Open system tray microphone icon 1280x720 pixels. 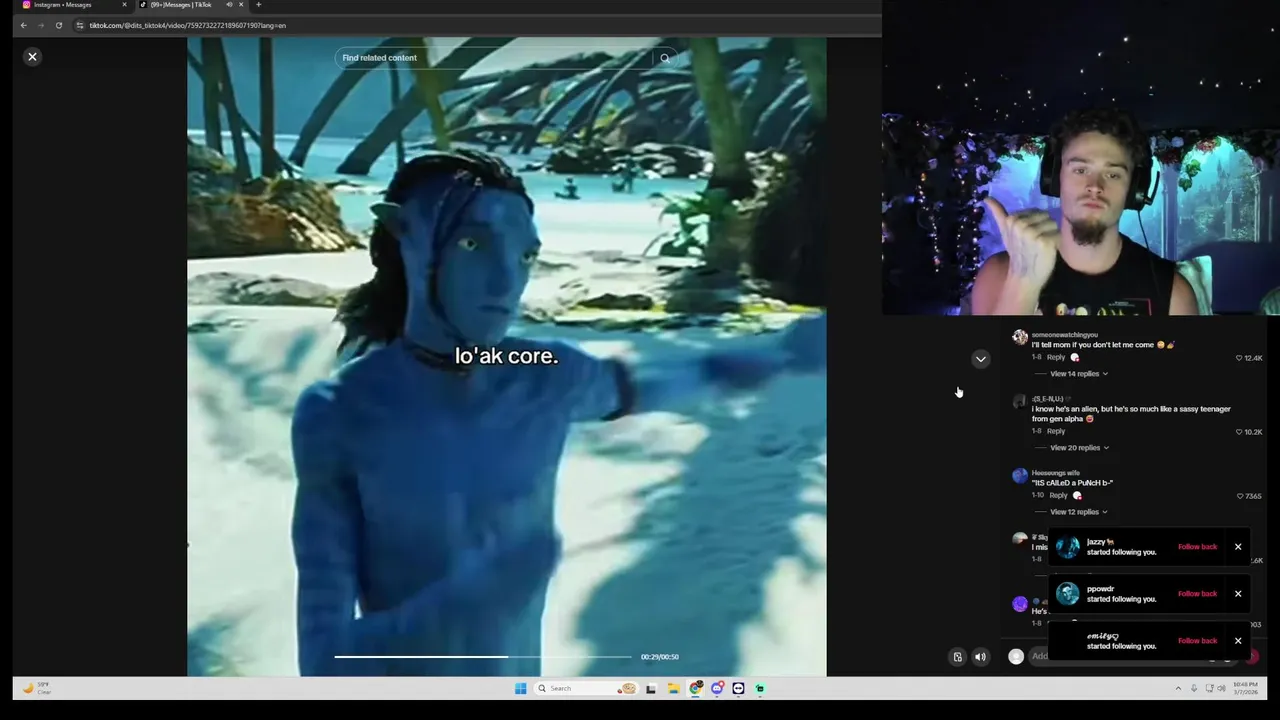[x=1194, y=688]
